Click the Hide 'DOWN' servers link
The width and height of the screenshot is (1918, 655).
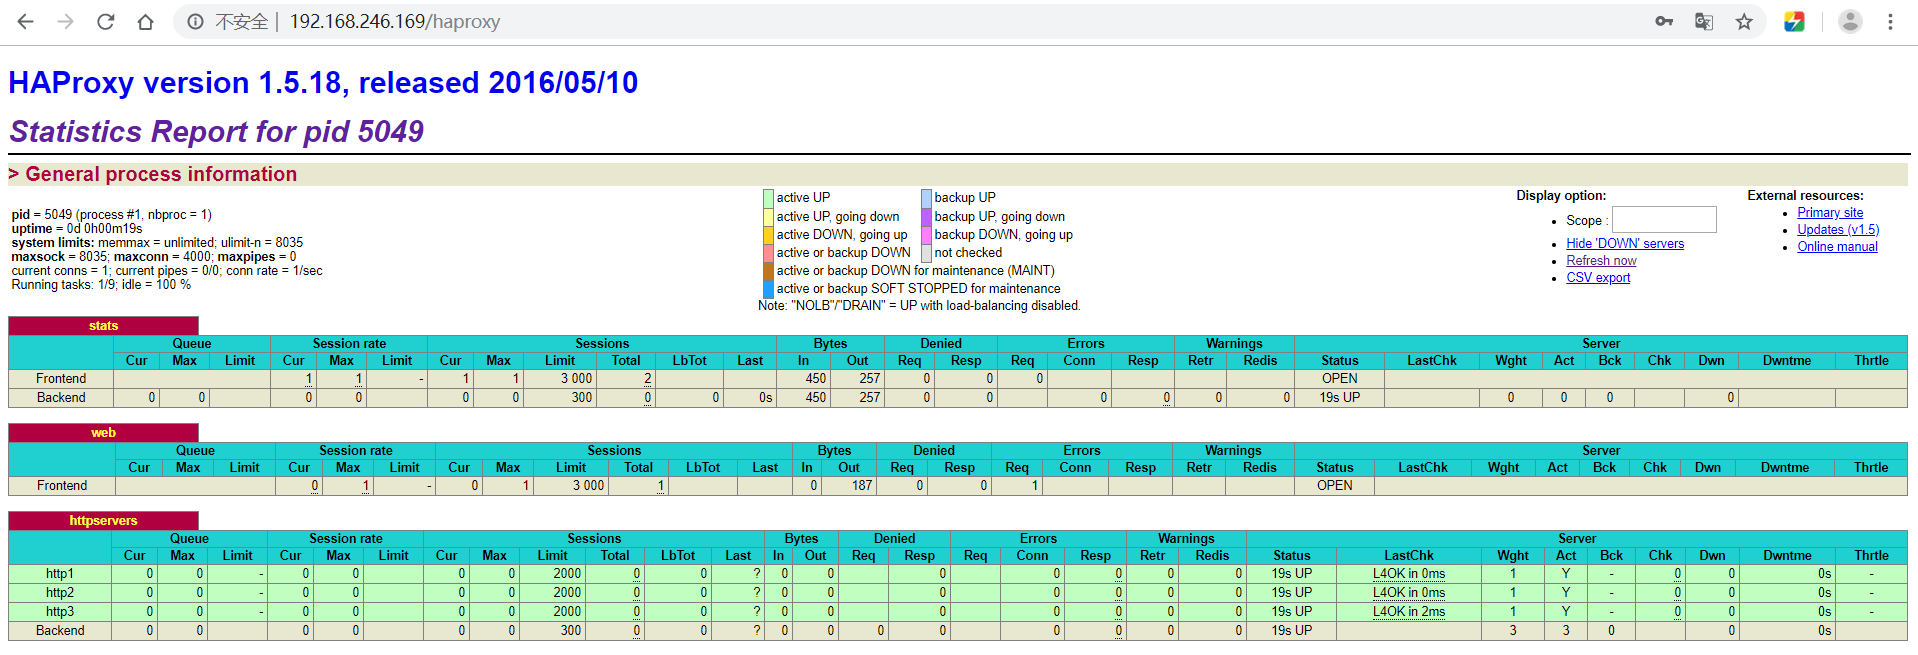click(1625, 243)
